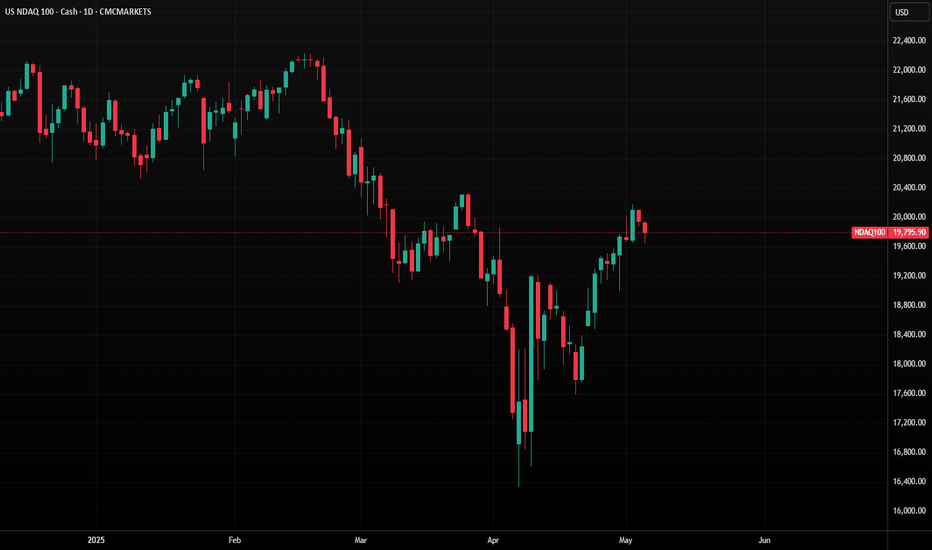Click the 16,000.00 price axis label
The height and width of the screenshot is (550, 932).
(909, 511)
